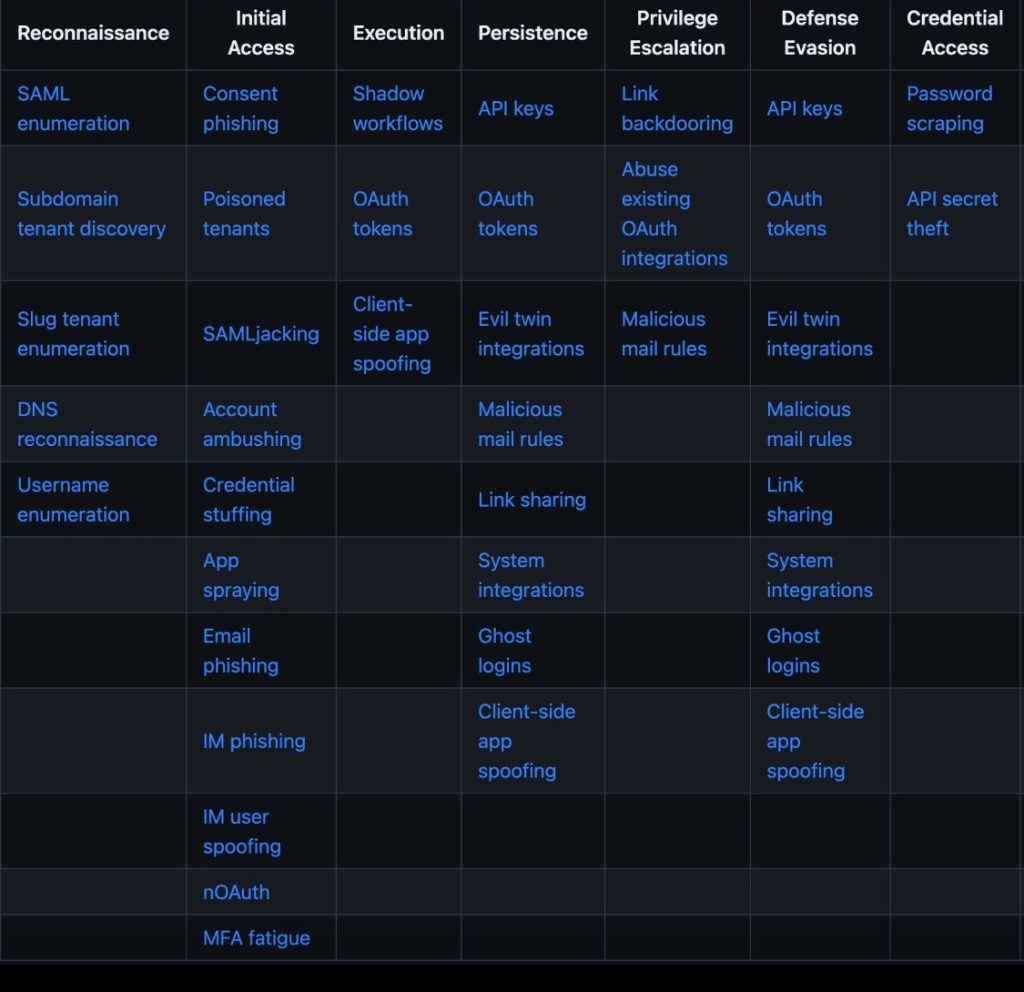Click the Execution column header

click(398, 33)
